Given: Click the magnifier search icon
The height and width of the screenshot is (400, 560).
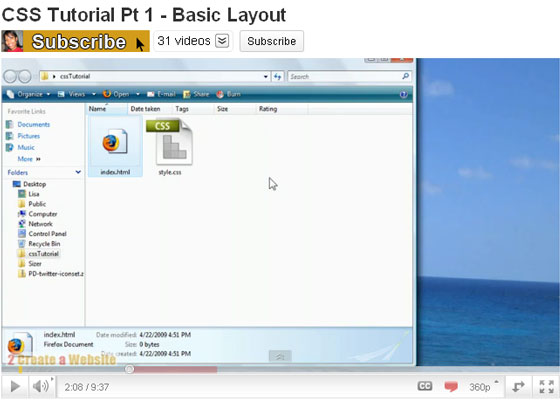Looking at the screenshot, I should point(405,76).
